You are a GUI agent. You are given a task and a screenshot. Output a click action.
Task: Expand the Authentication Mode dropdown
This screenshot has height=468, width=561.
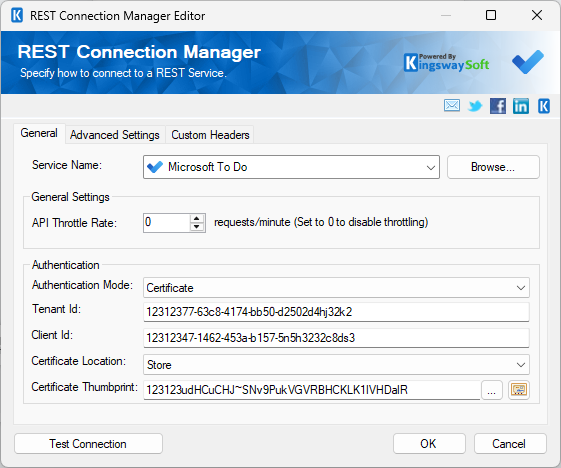pos(521,288)
